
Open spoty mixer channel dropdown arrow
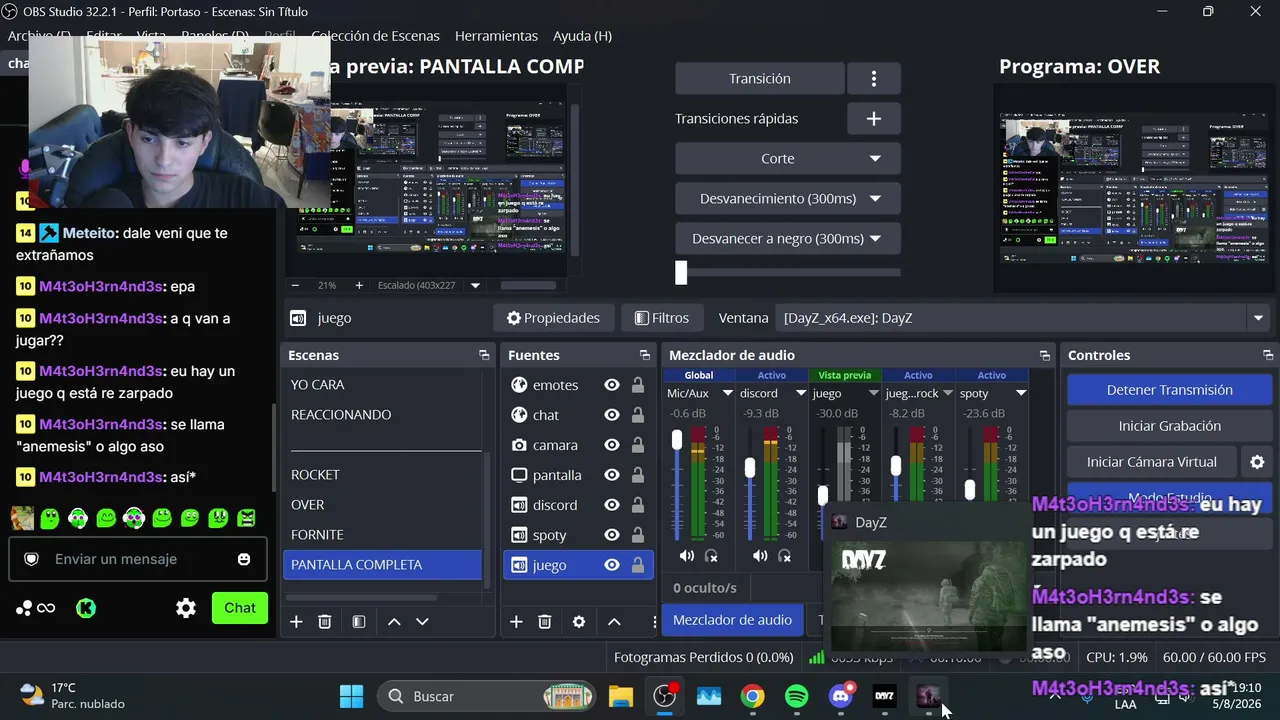[1021, 394]
